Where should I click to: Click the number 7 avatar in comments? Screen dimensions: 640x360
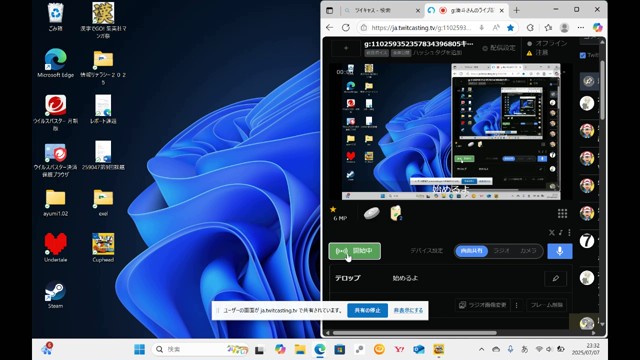[587, 241]
